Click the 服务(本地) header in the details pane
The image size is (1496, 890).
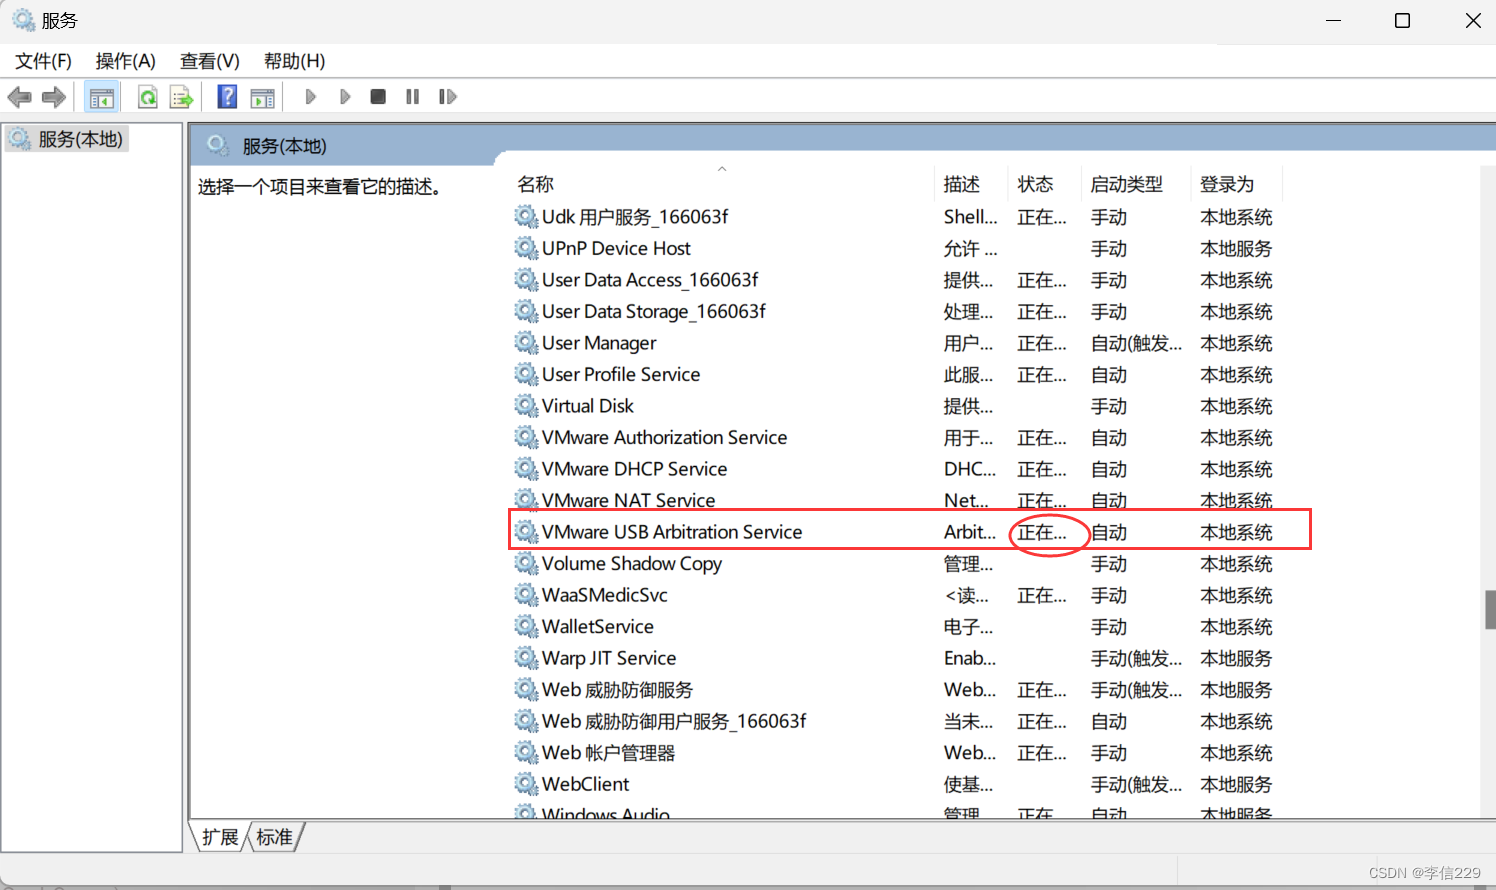(x=284, y=146)
